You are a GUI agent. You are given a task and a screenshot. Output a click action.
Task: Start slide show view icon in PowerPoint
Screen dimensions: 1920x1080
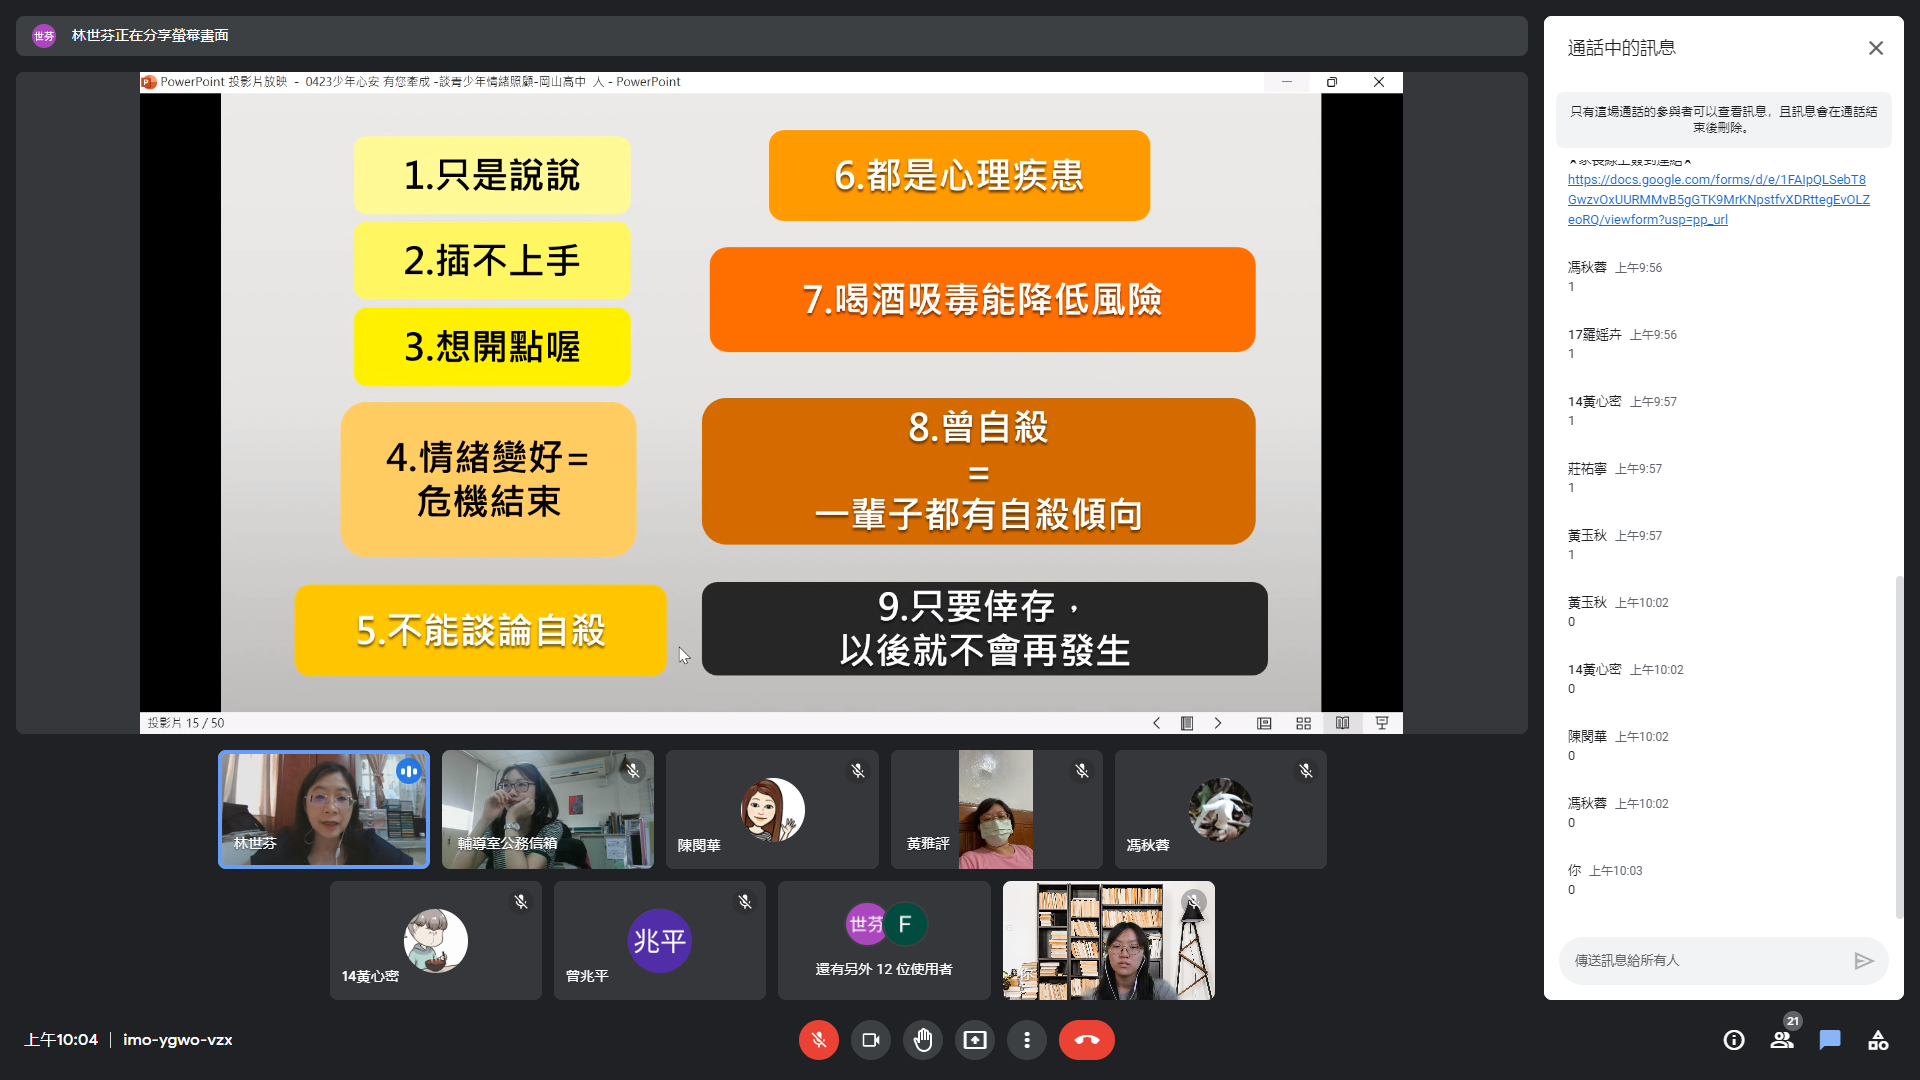(1382, 723)
